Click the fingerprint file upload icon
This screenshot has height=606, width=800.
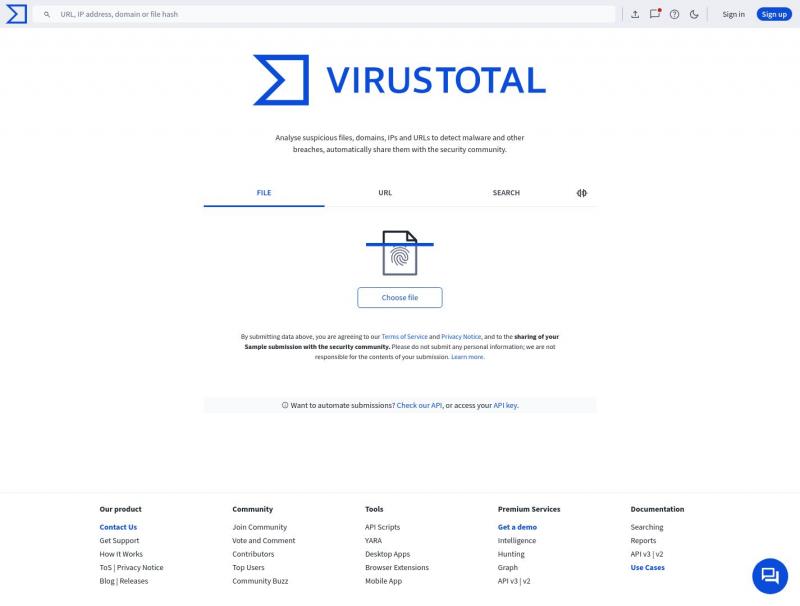400,253
